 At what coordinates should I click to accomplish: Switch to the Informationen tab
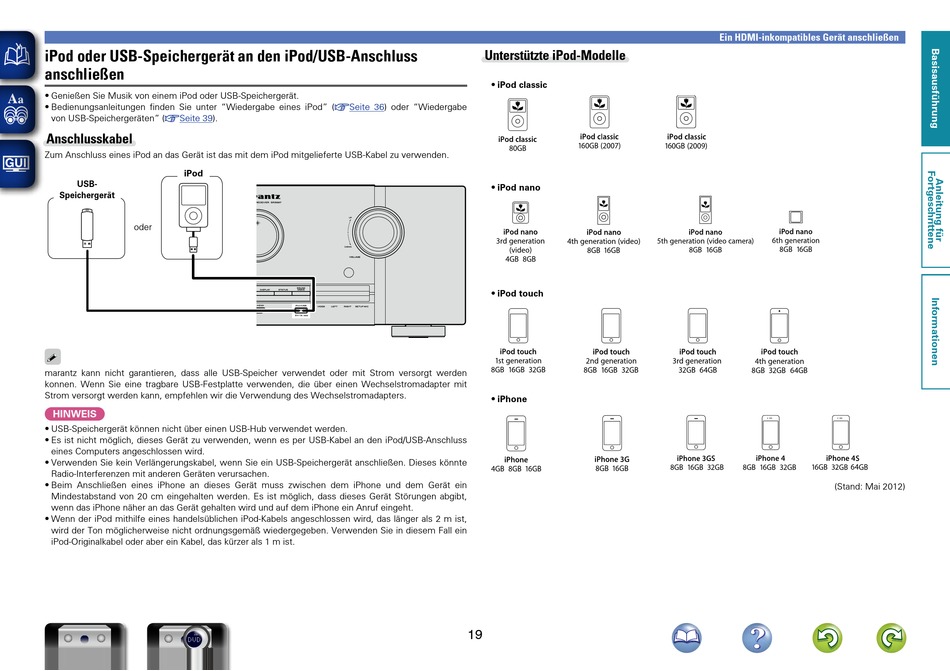(935, 331)
